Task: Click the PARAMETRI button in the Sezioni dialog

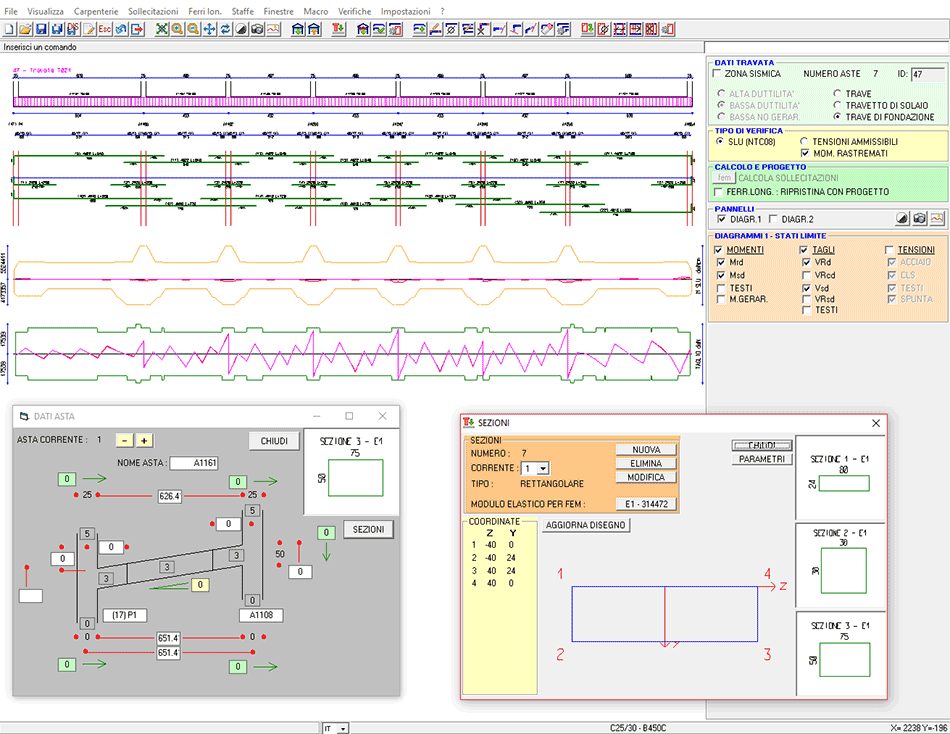Action: (762, 459)
